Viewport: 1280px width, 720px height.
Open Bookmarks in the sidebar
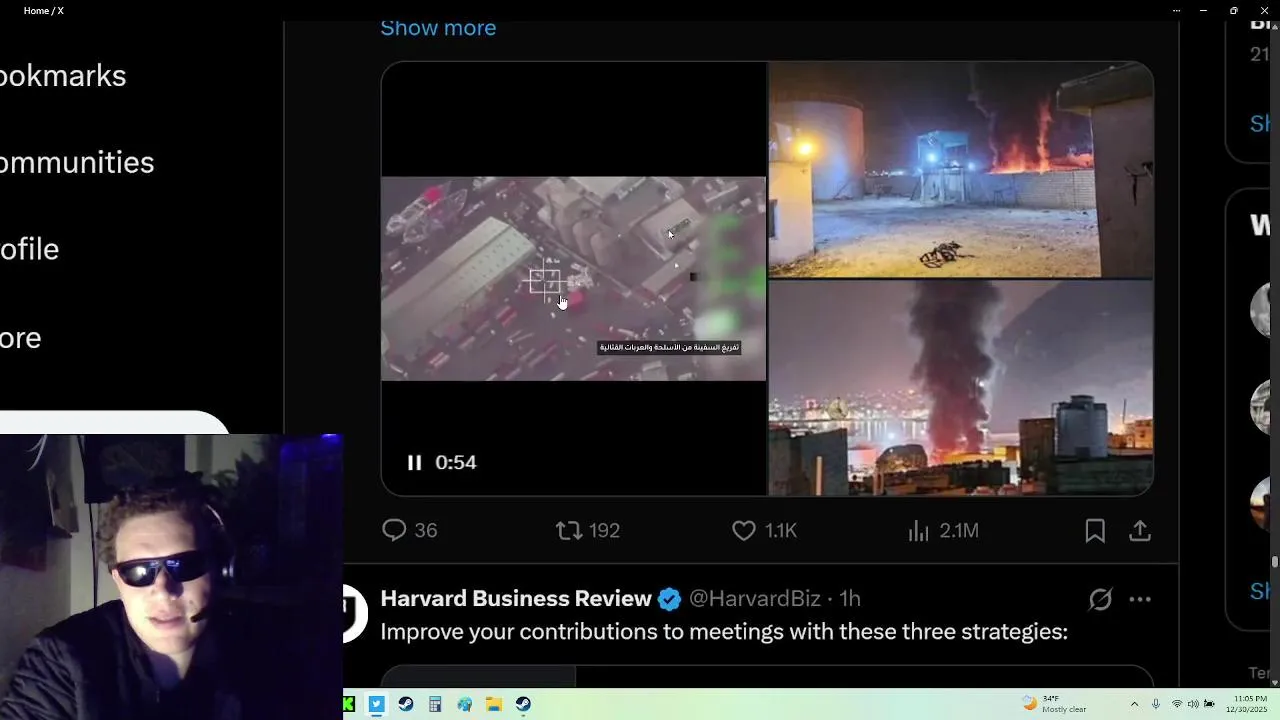click(63, 76)
